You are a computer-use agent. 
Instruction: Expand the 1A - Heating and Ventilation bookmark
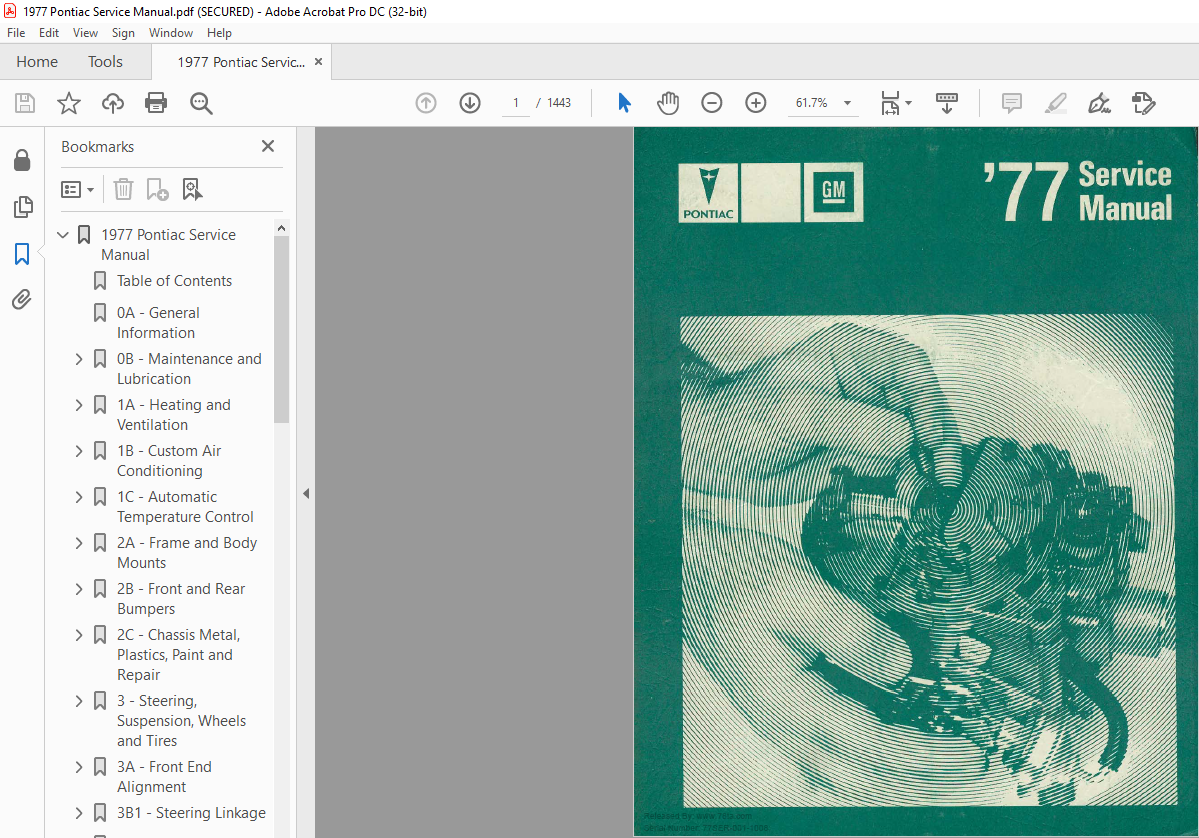[x=79, y=404]
